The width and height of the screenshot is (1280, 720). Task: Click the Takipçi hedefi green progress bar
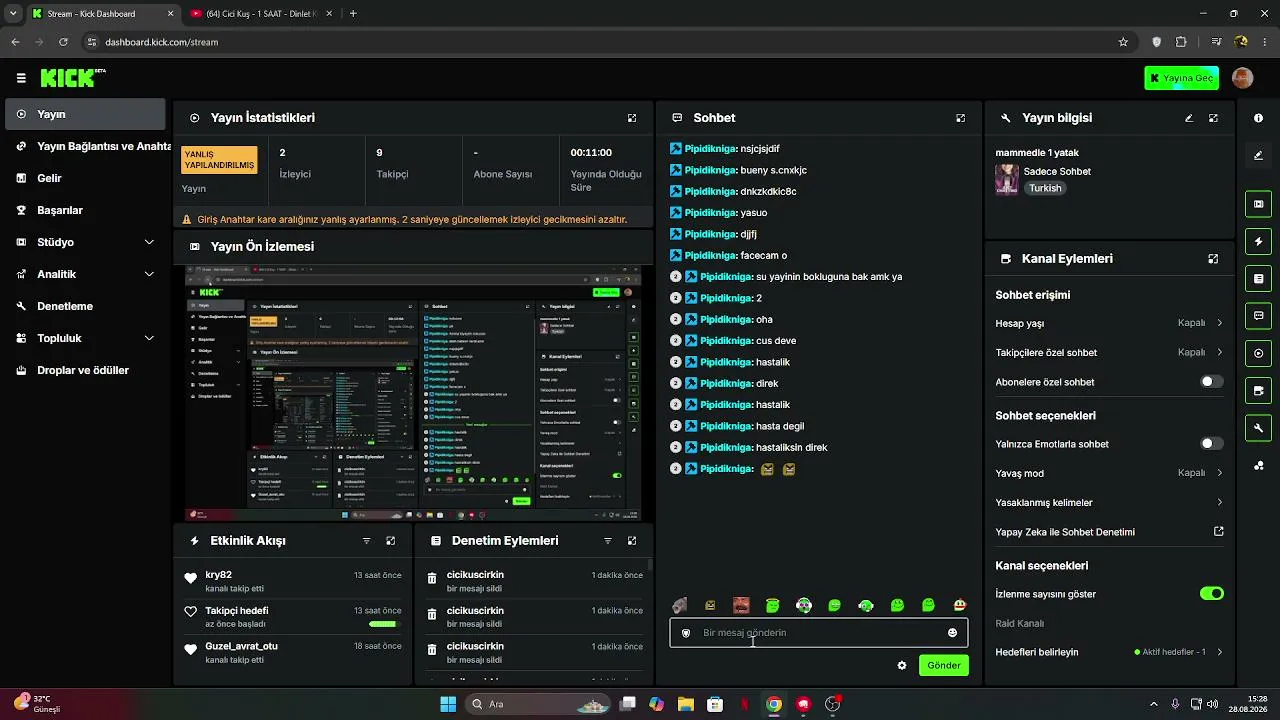coord(383,624)
